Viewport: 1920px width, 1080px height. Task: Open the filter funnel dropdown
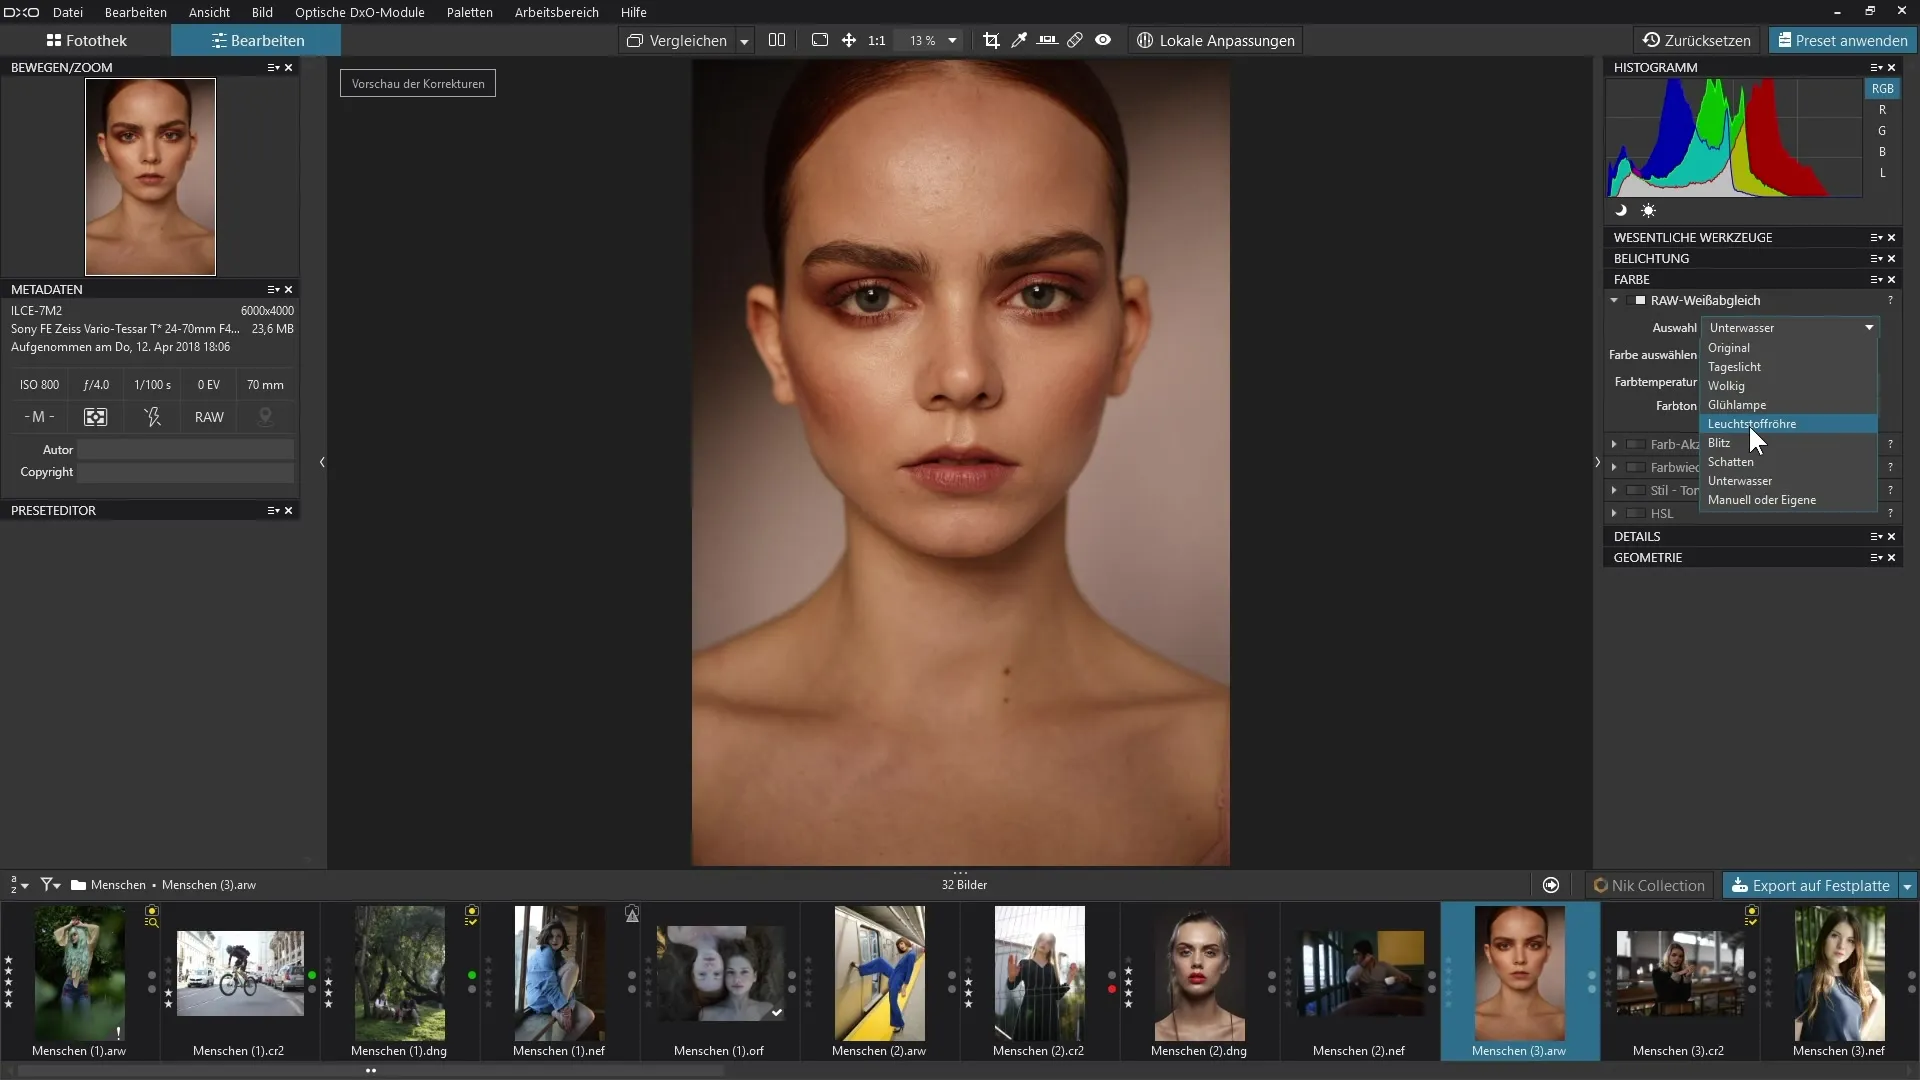click(50, 885)
